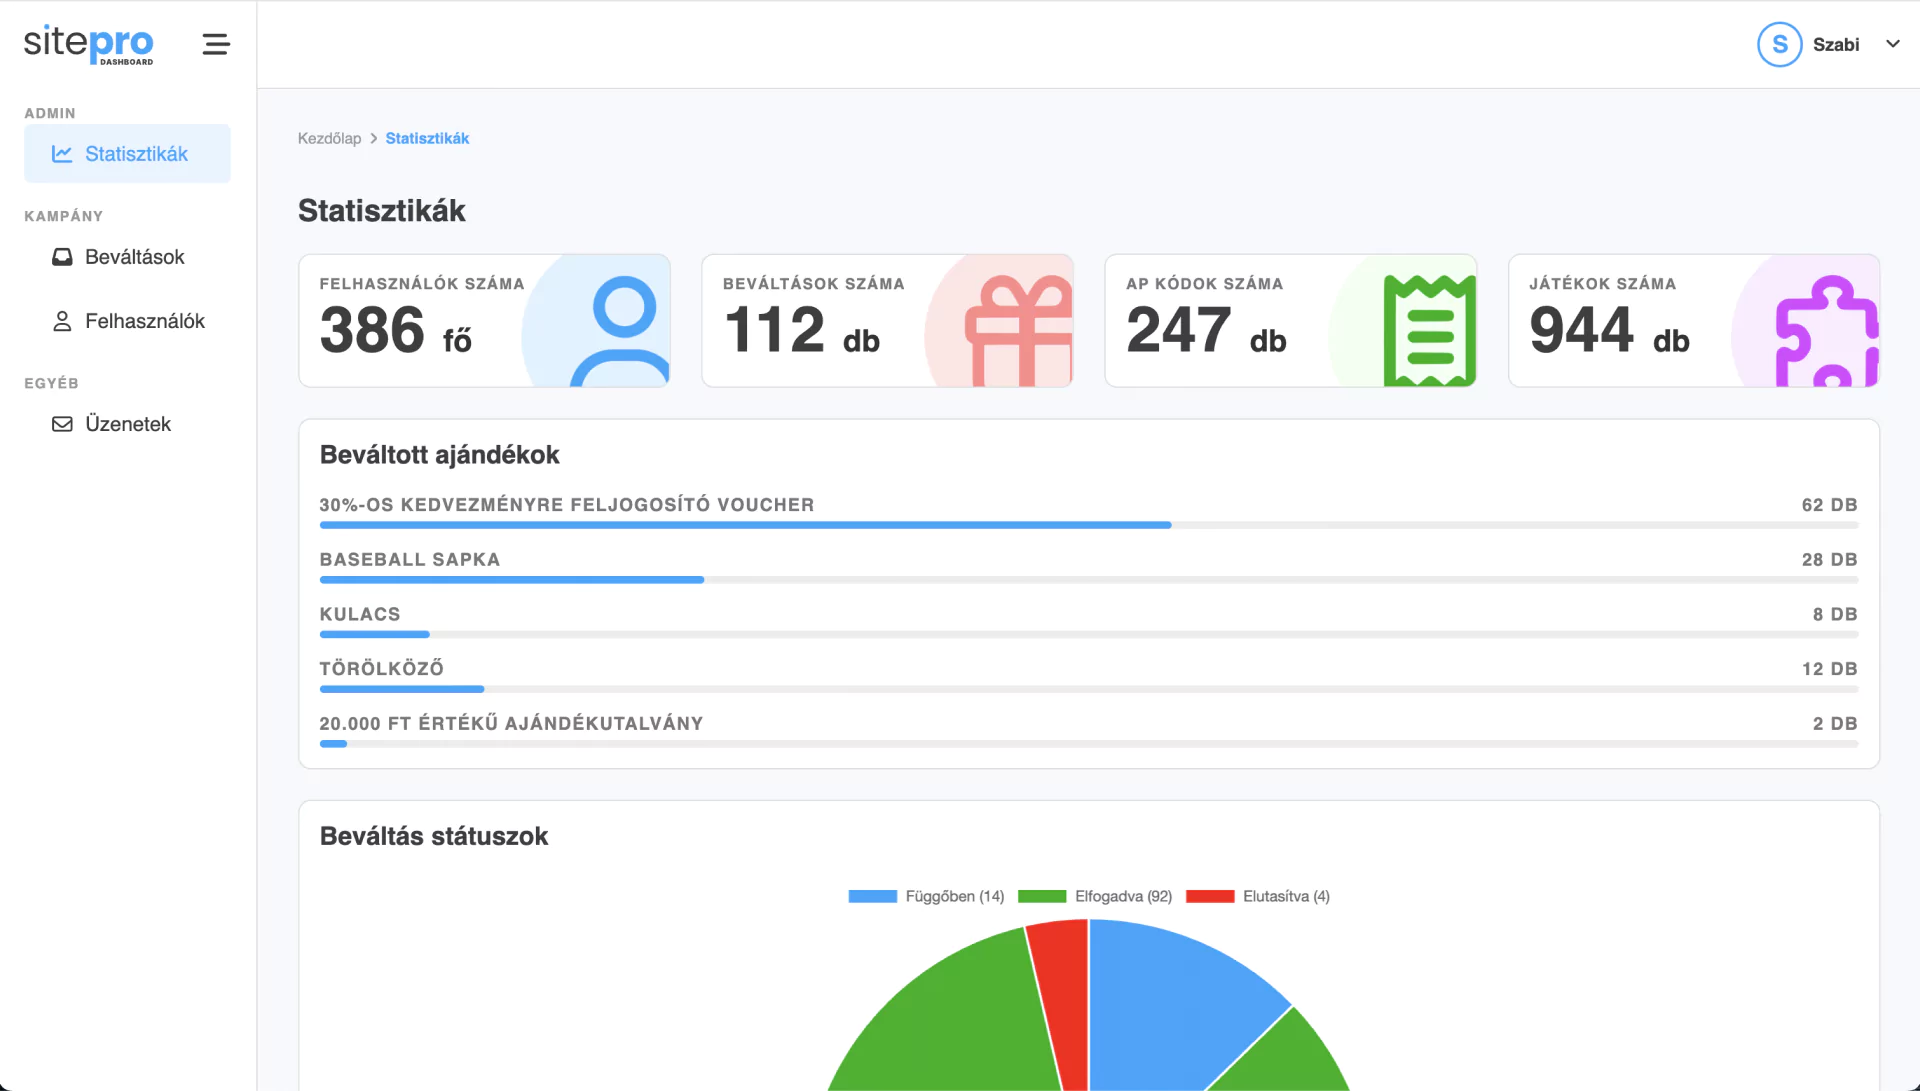The height and width of the screenshot is (1091, 1920).
Task: Click the Üzenetek envelope icon
Action: click(62, 424)
